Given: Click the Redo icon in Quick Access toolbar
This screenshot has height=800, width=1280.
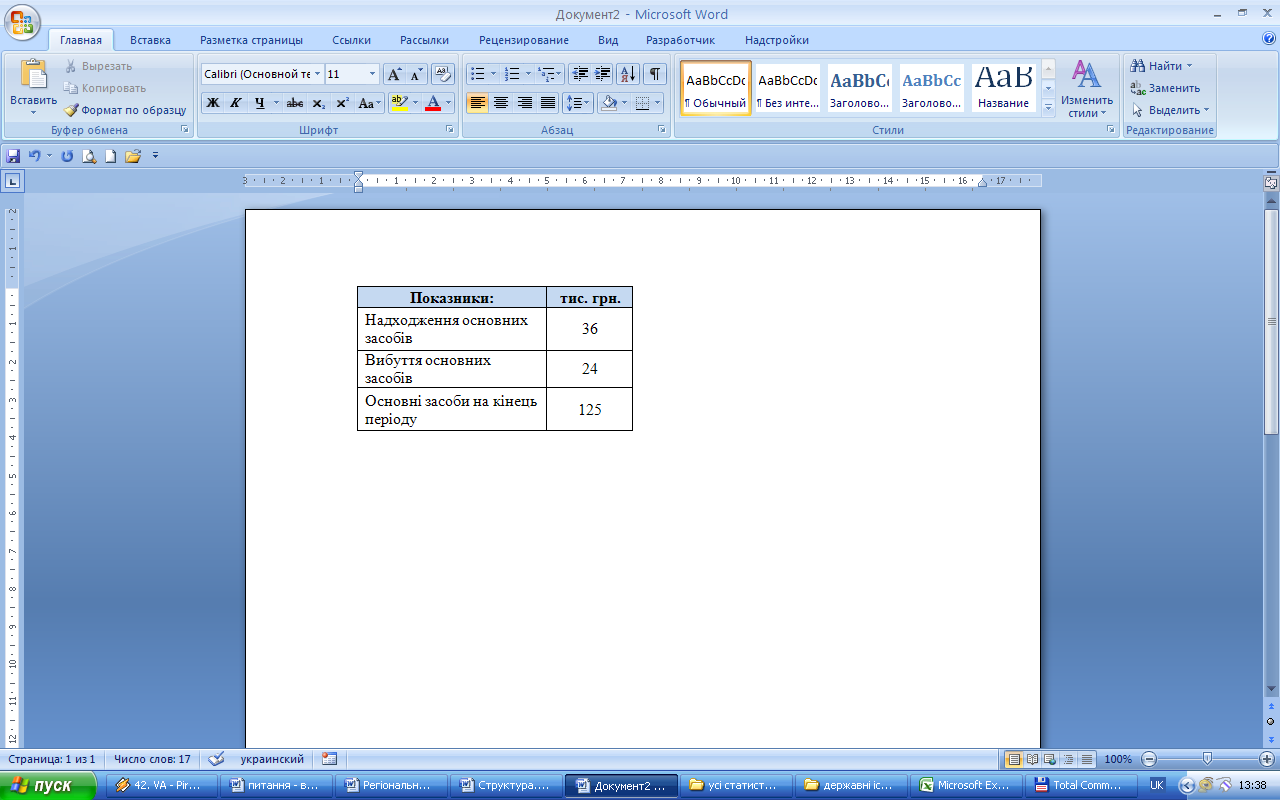Looking at the screenshot, I should coord(68,156).
